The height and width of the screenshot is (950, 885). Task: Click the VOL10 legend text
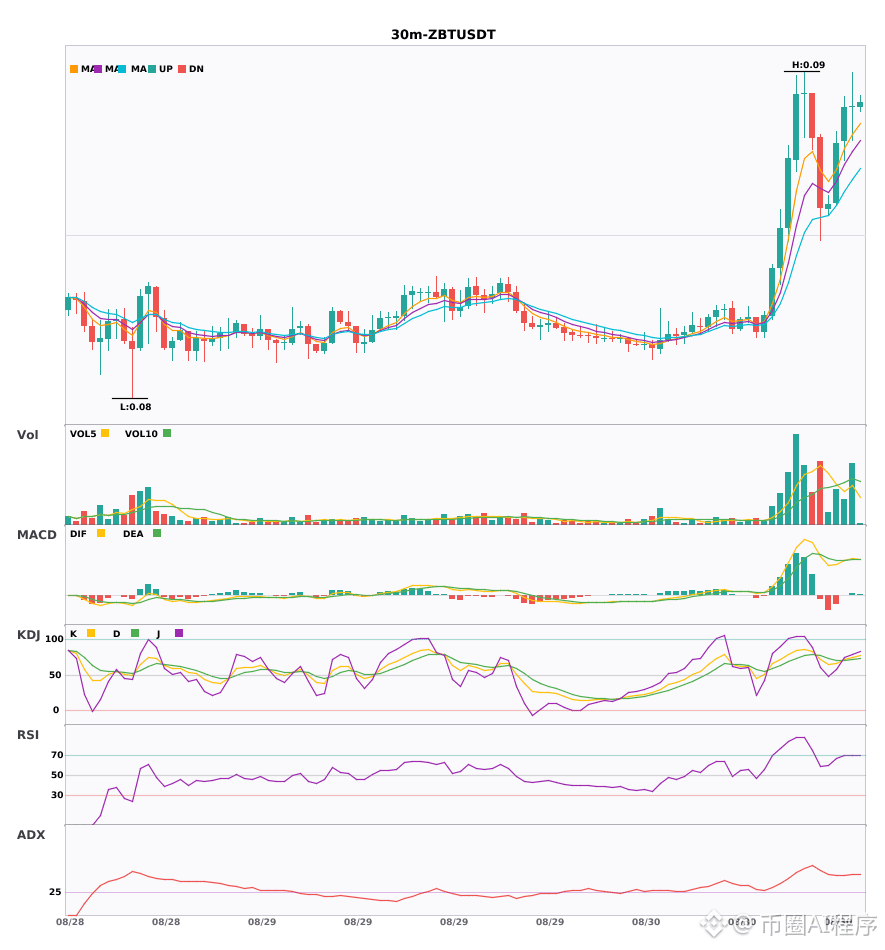[141, 434]
